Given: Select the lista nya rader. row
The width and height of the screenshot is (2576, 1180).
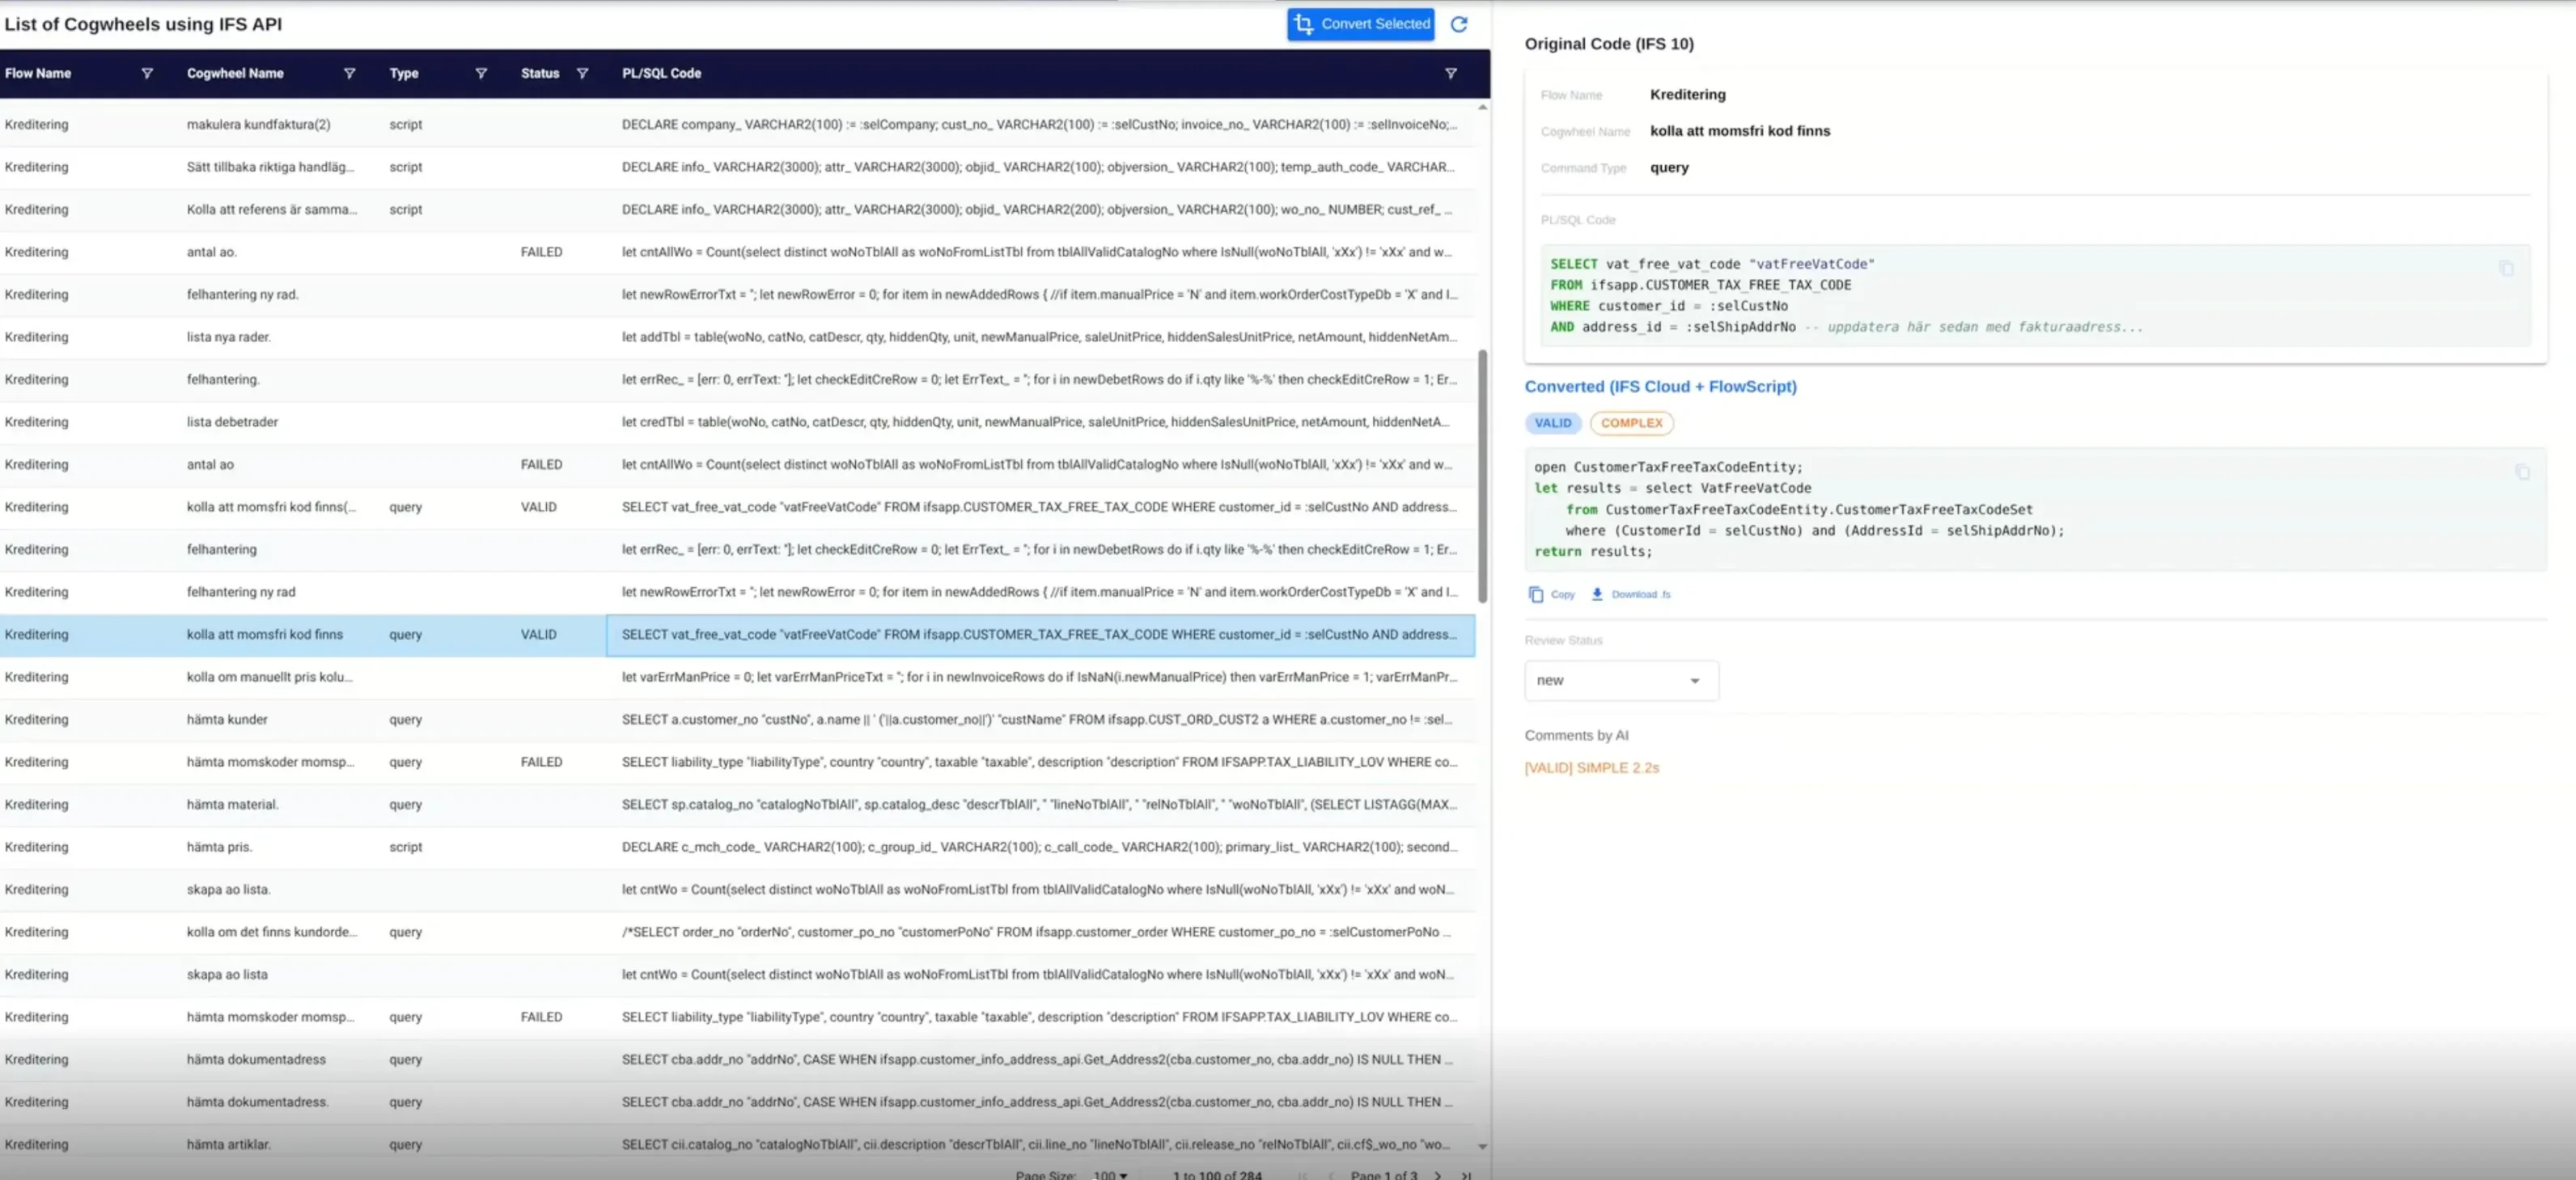Looking at the screenshot, I should (737, 337).
